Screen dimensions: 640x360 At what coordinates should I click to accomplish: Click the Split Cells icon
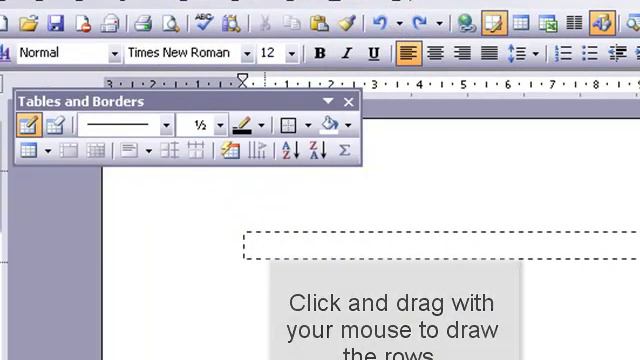coord(96,151)
